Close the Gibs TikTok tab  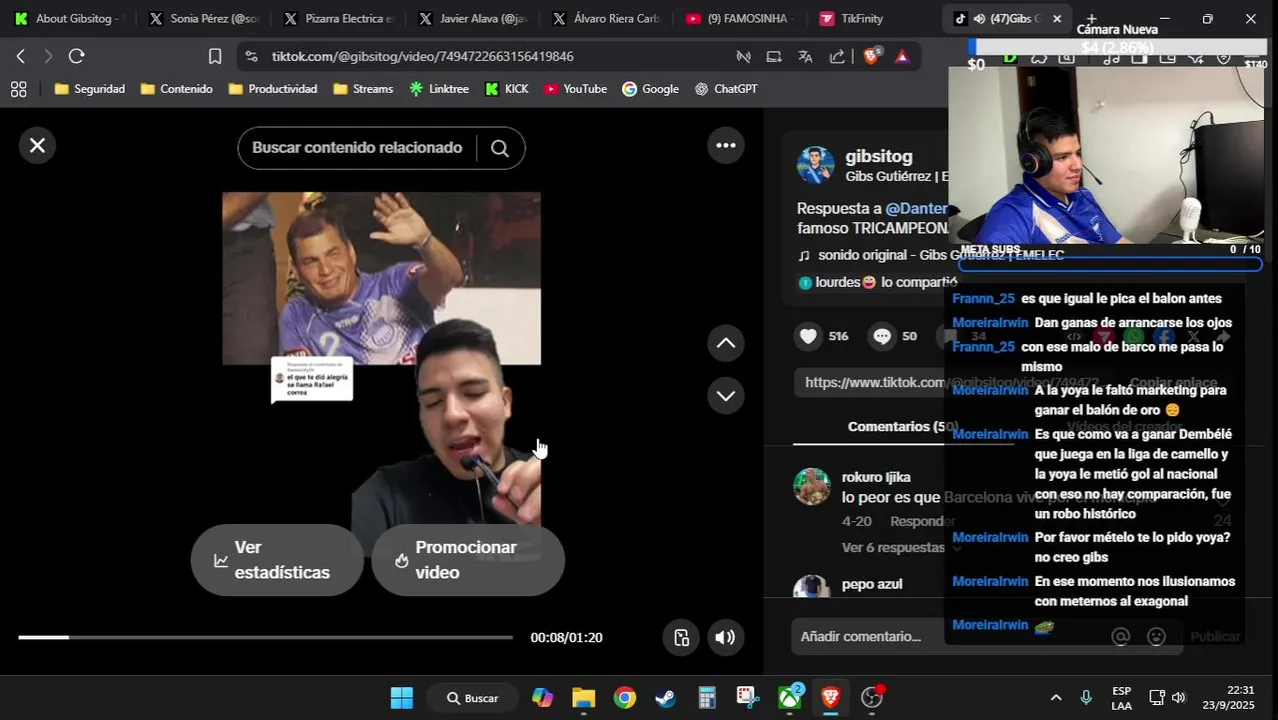coord(1056,18)
